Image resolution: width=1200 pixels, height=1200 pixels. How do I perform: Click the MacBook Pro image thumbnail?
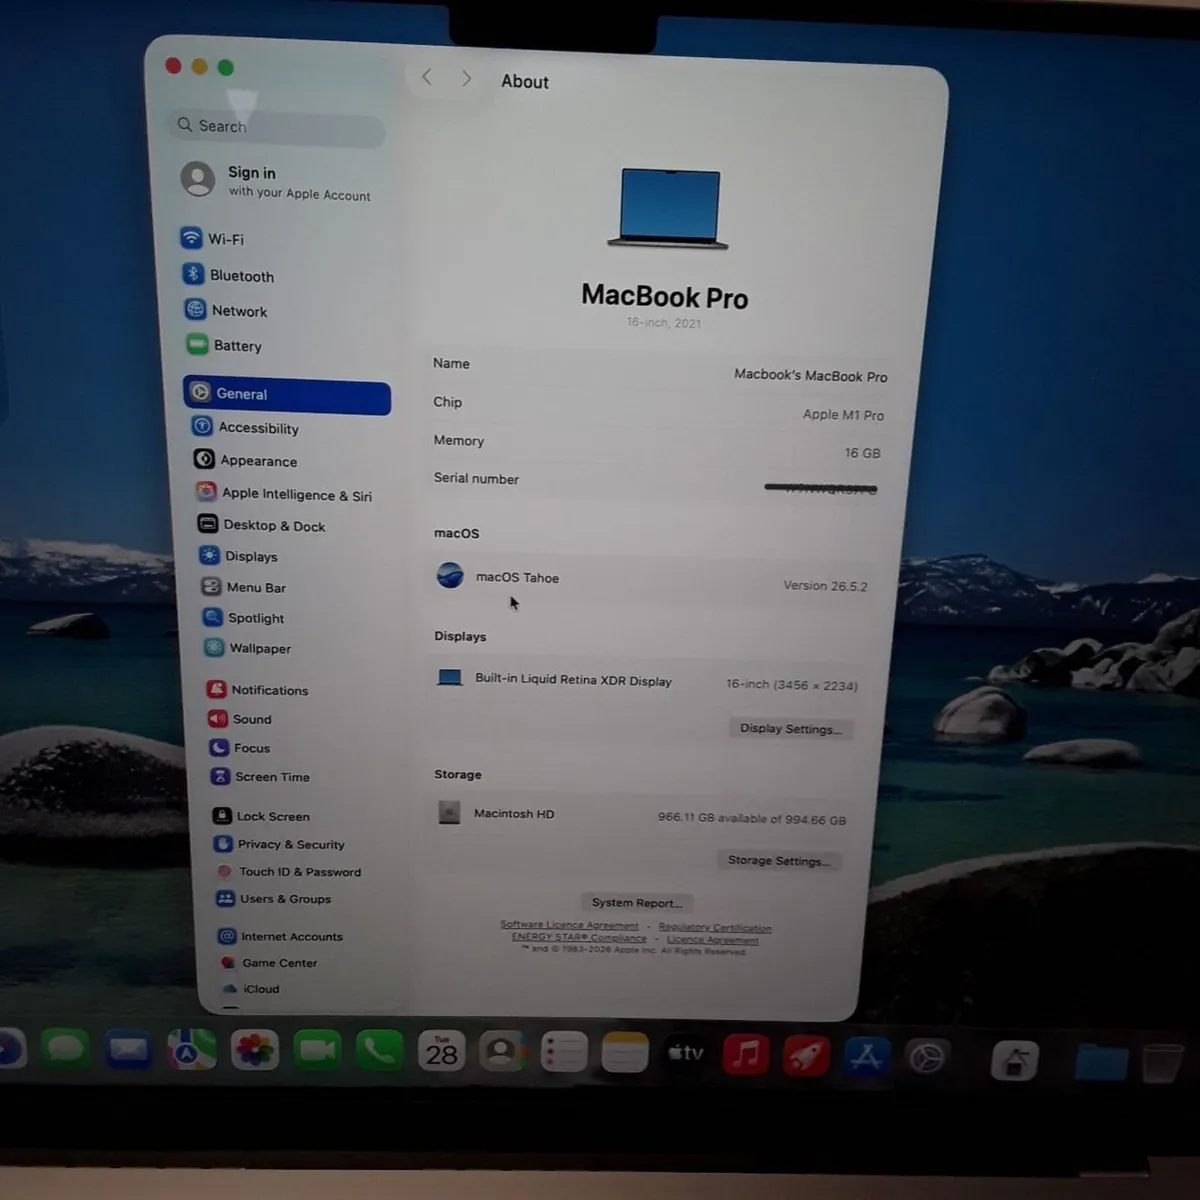668,208
